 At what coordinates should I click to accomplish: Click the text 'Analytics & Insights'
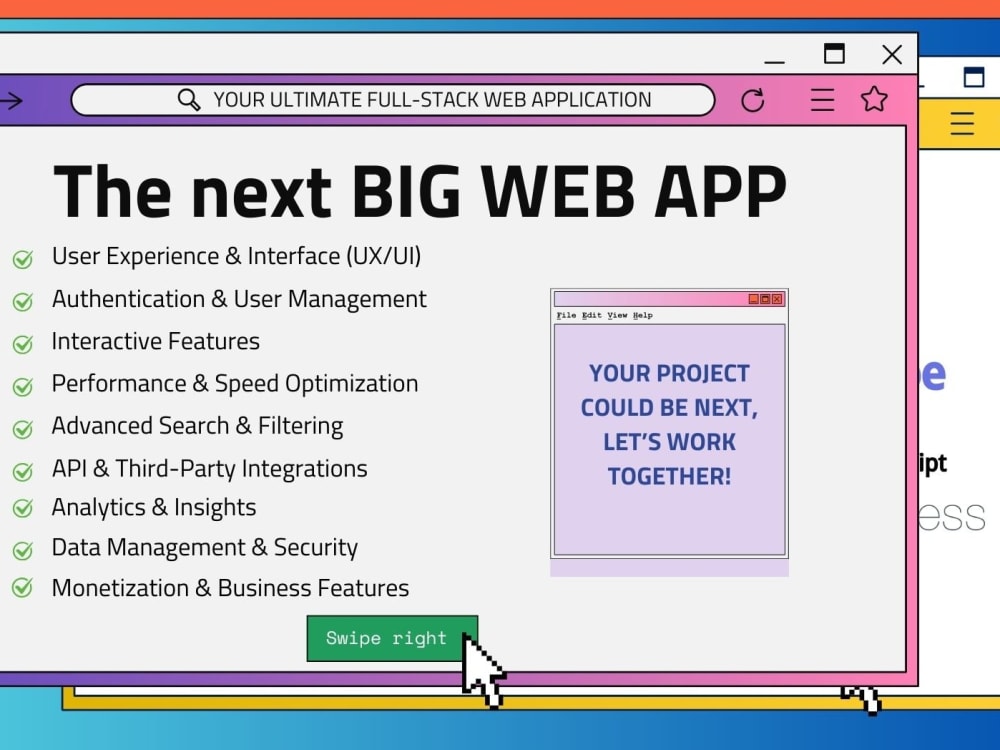click(x=154, y=508)
